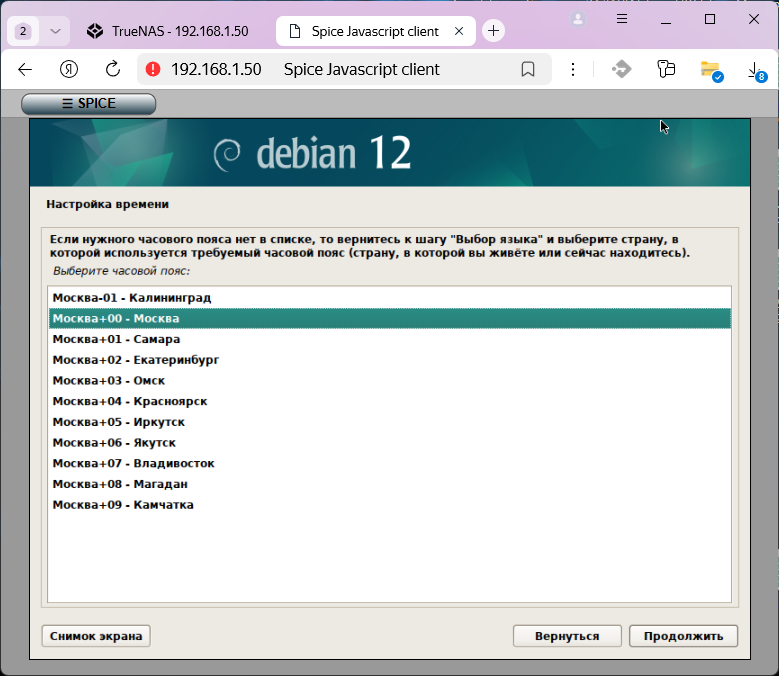Select timezone Москва+01 - Самара
The image size is (779, 676).
(390, 339)
